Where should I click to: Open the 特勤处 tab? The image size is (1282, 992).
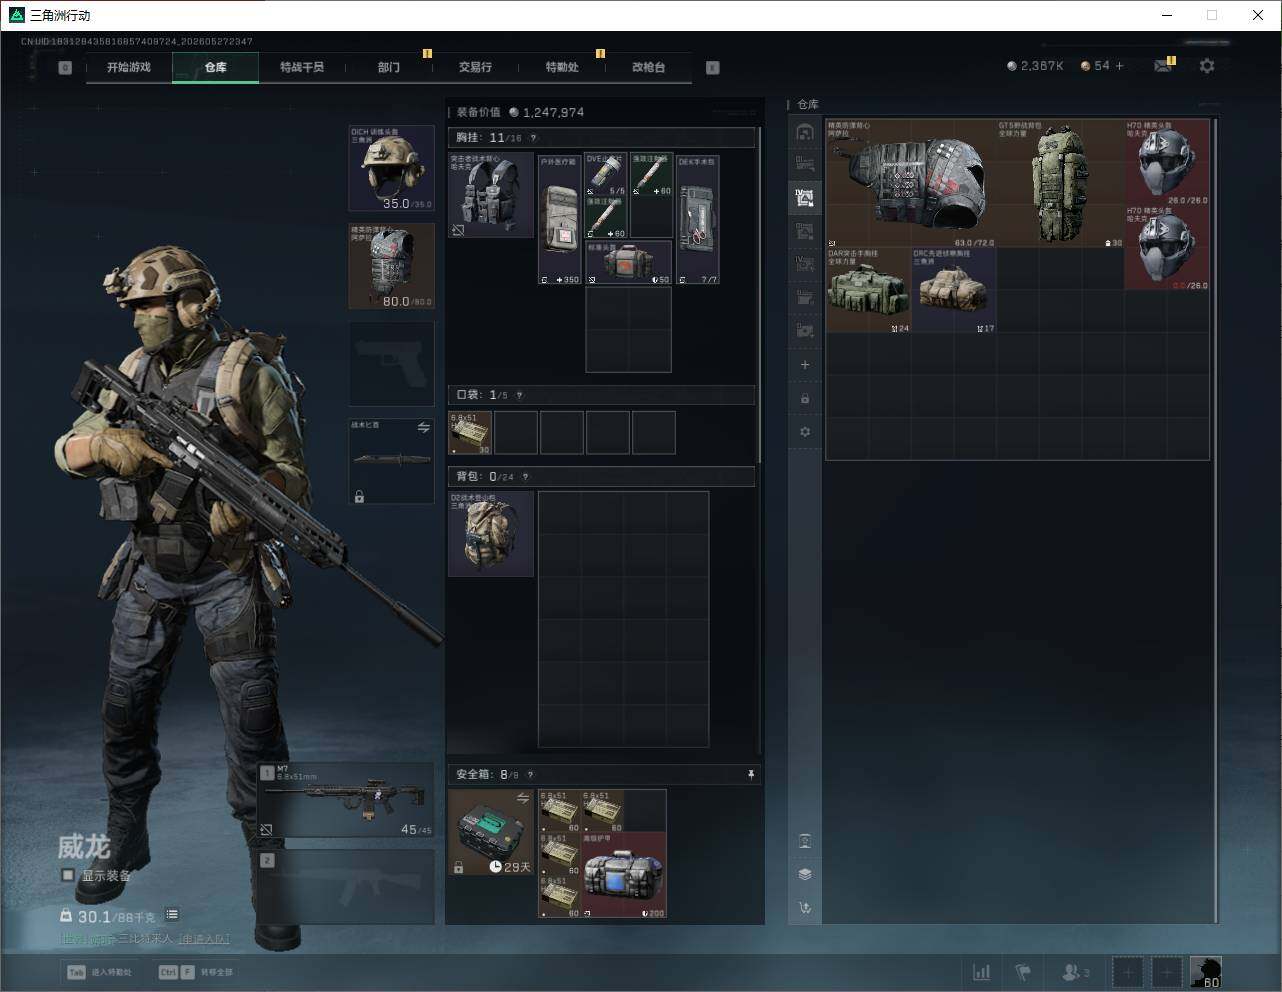562,67
